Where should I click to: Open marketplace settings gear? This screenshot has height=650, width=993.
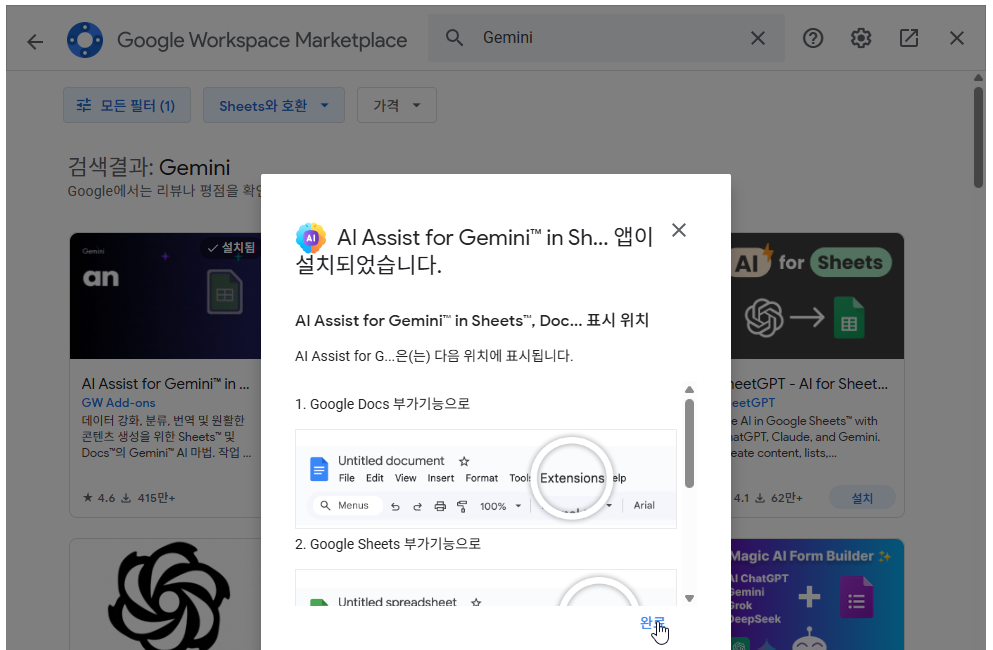click(x=861, y=39)
